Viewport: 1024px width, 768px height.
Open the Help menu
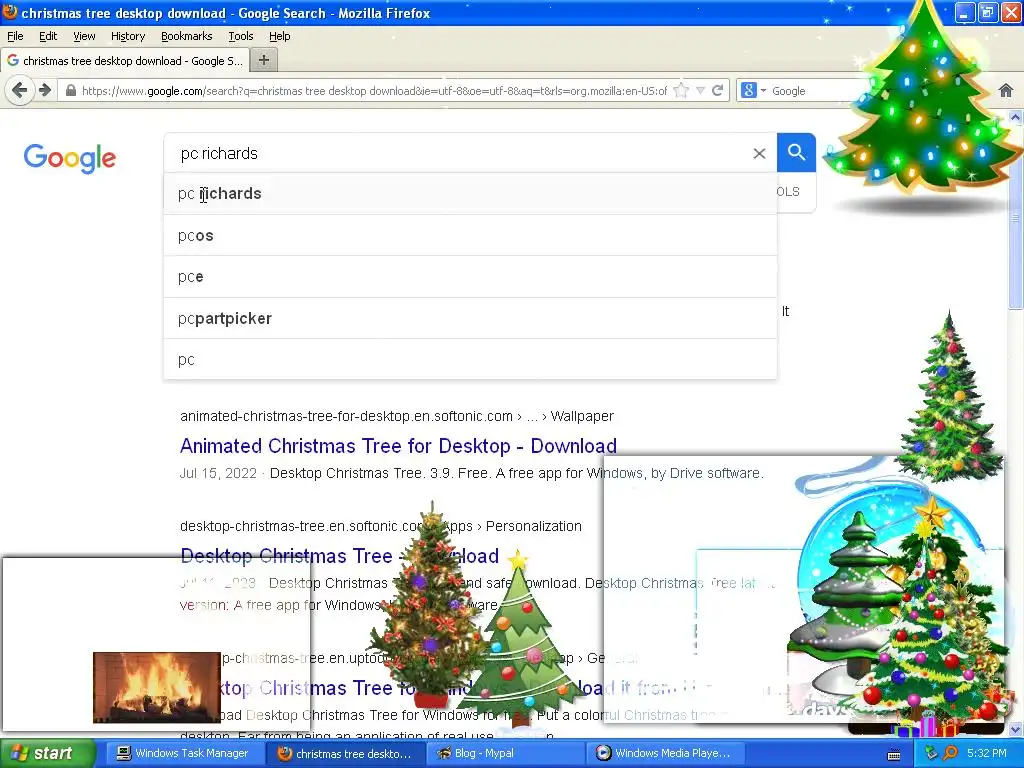pyautogui.click(x=280, y=37)
